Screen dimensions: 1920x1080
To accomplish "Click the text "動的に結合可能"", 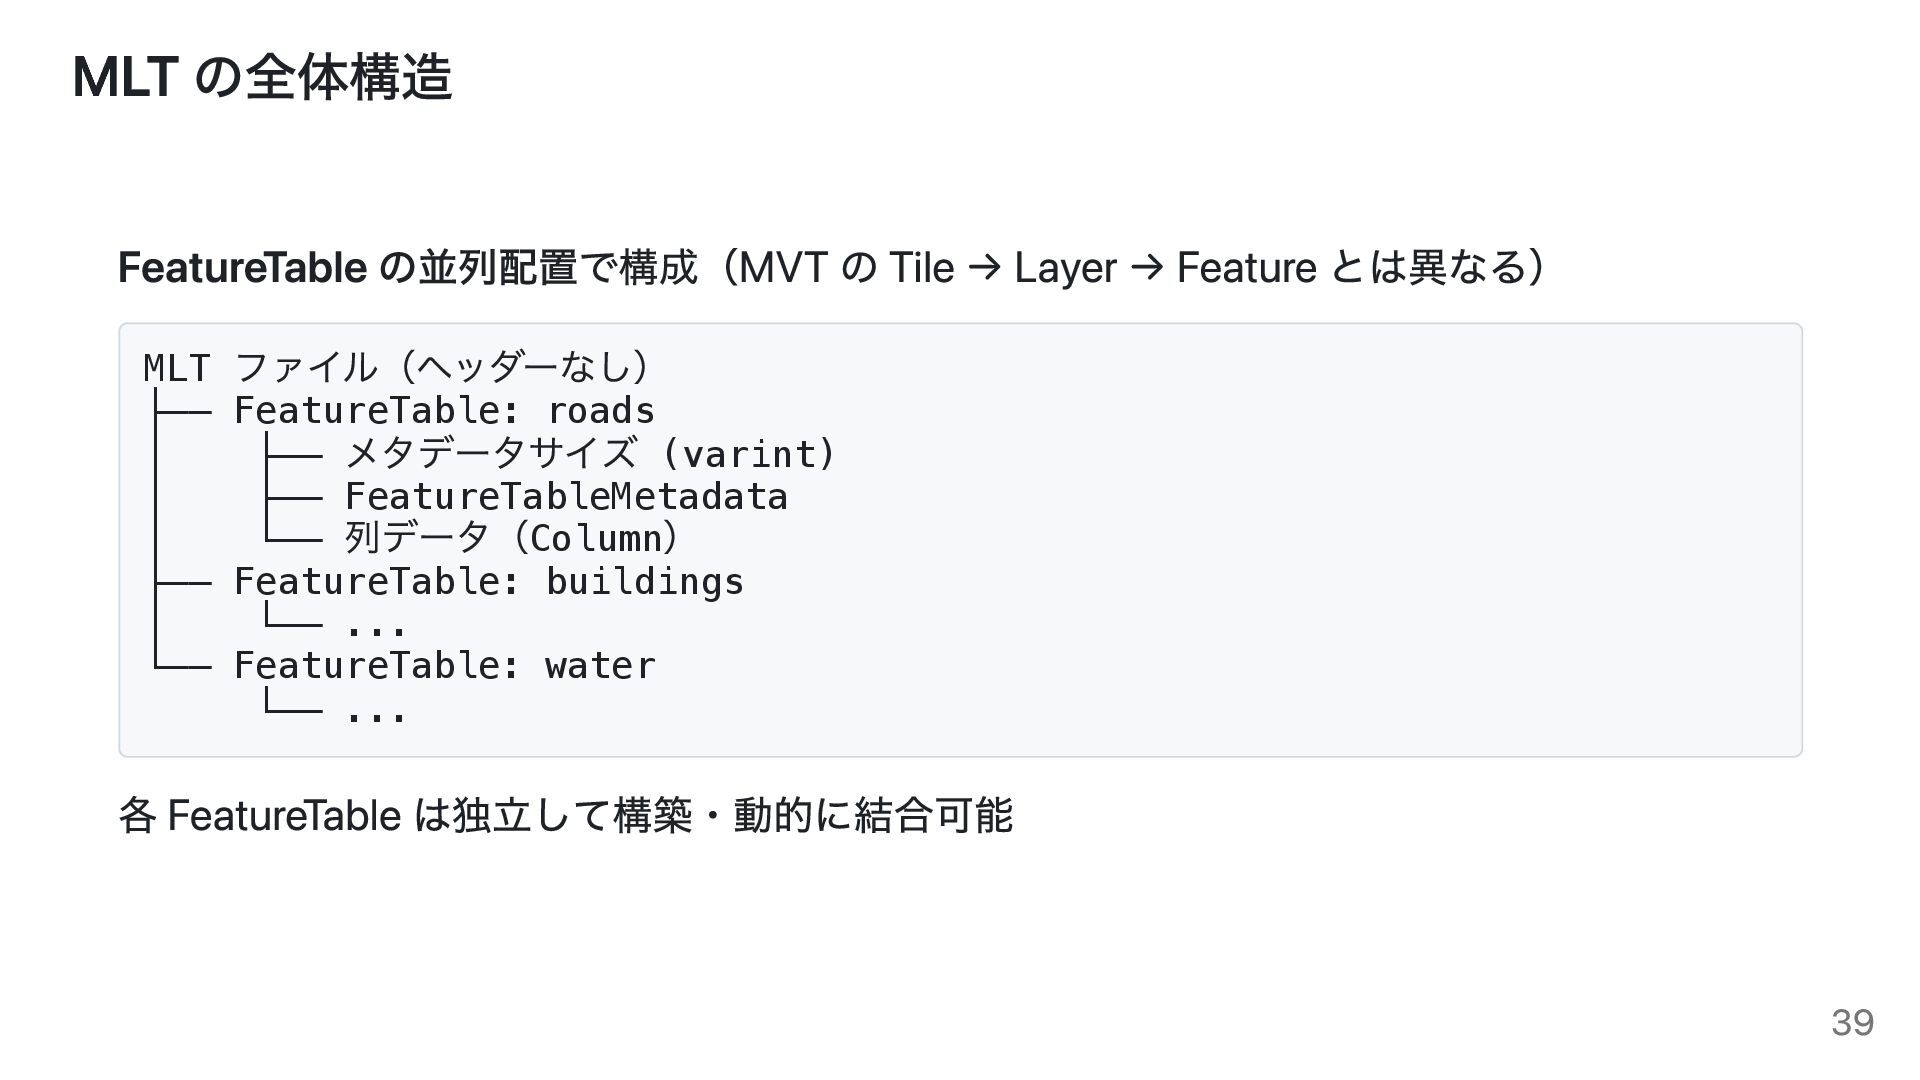I will pyautogui.click(x=873, y=816).
